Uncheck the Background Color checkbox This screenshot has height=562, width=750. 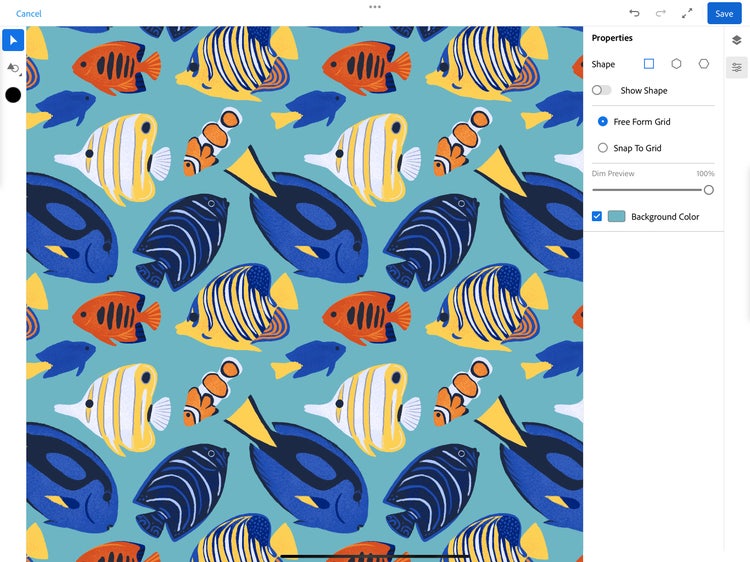(596, 216)
